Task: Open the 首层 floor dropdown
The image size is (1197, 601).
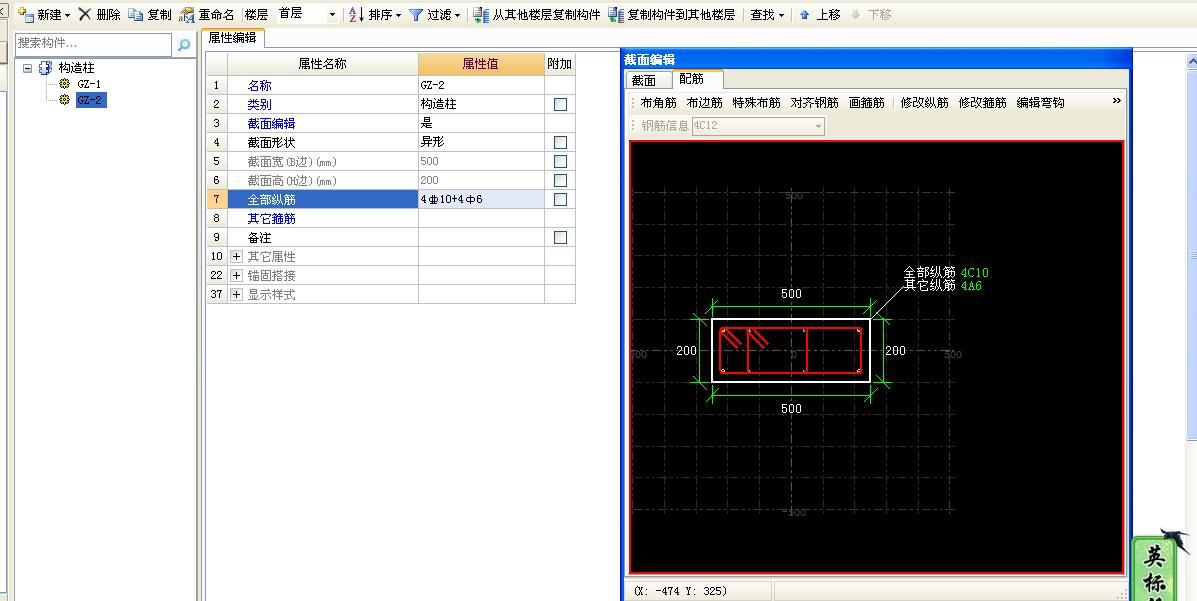Action: click(332, 15)
